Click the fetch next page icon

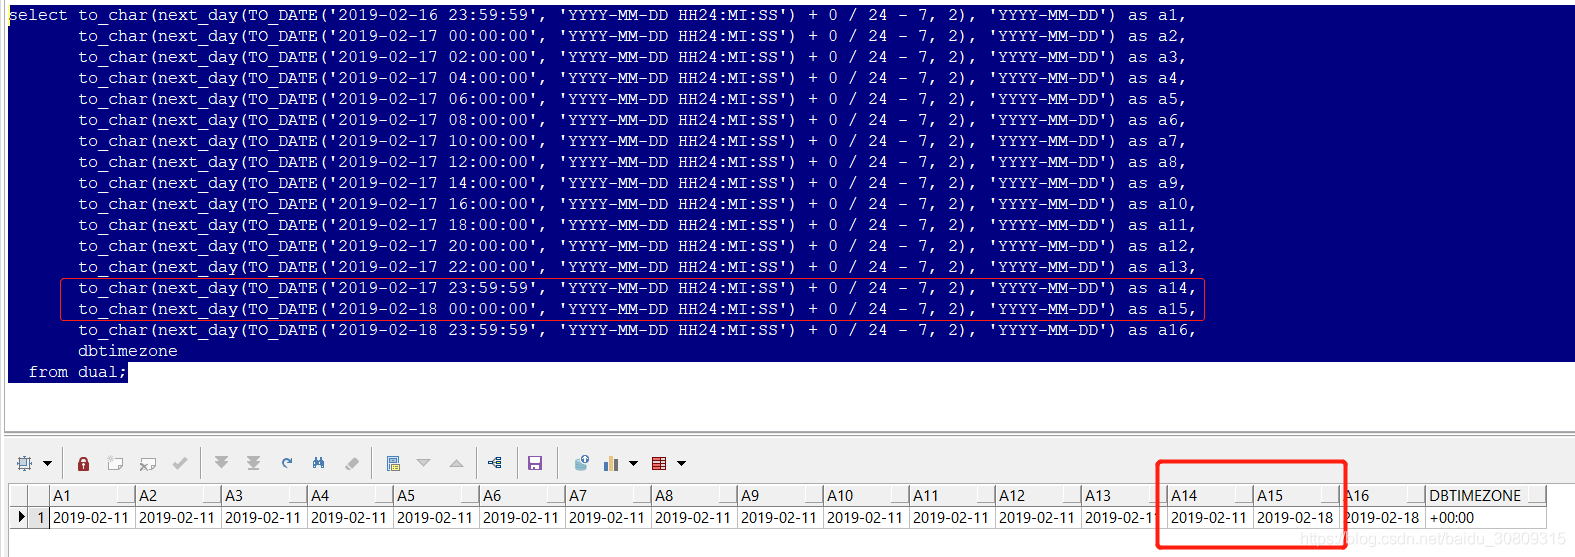(221, 463)
